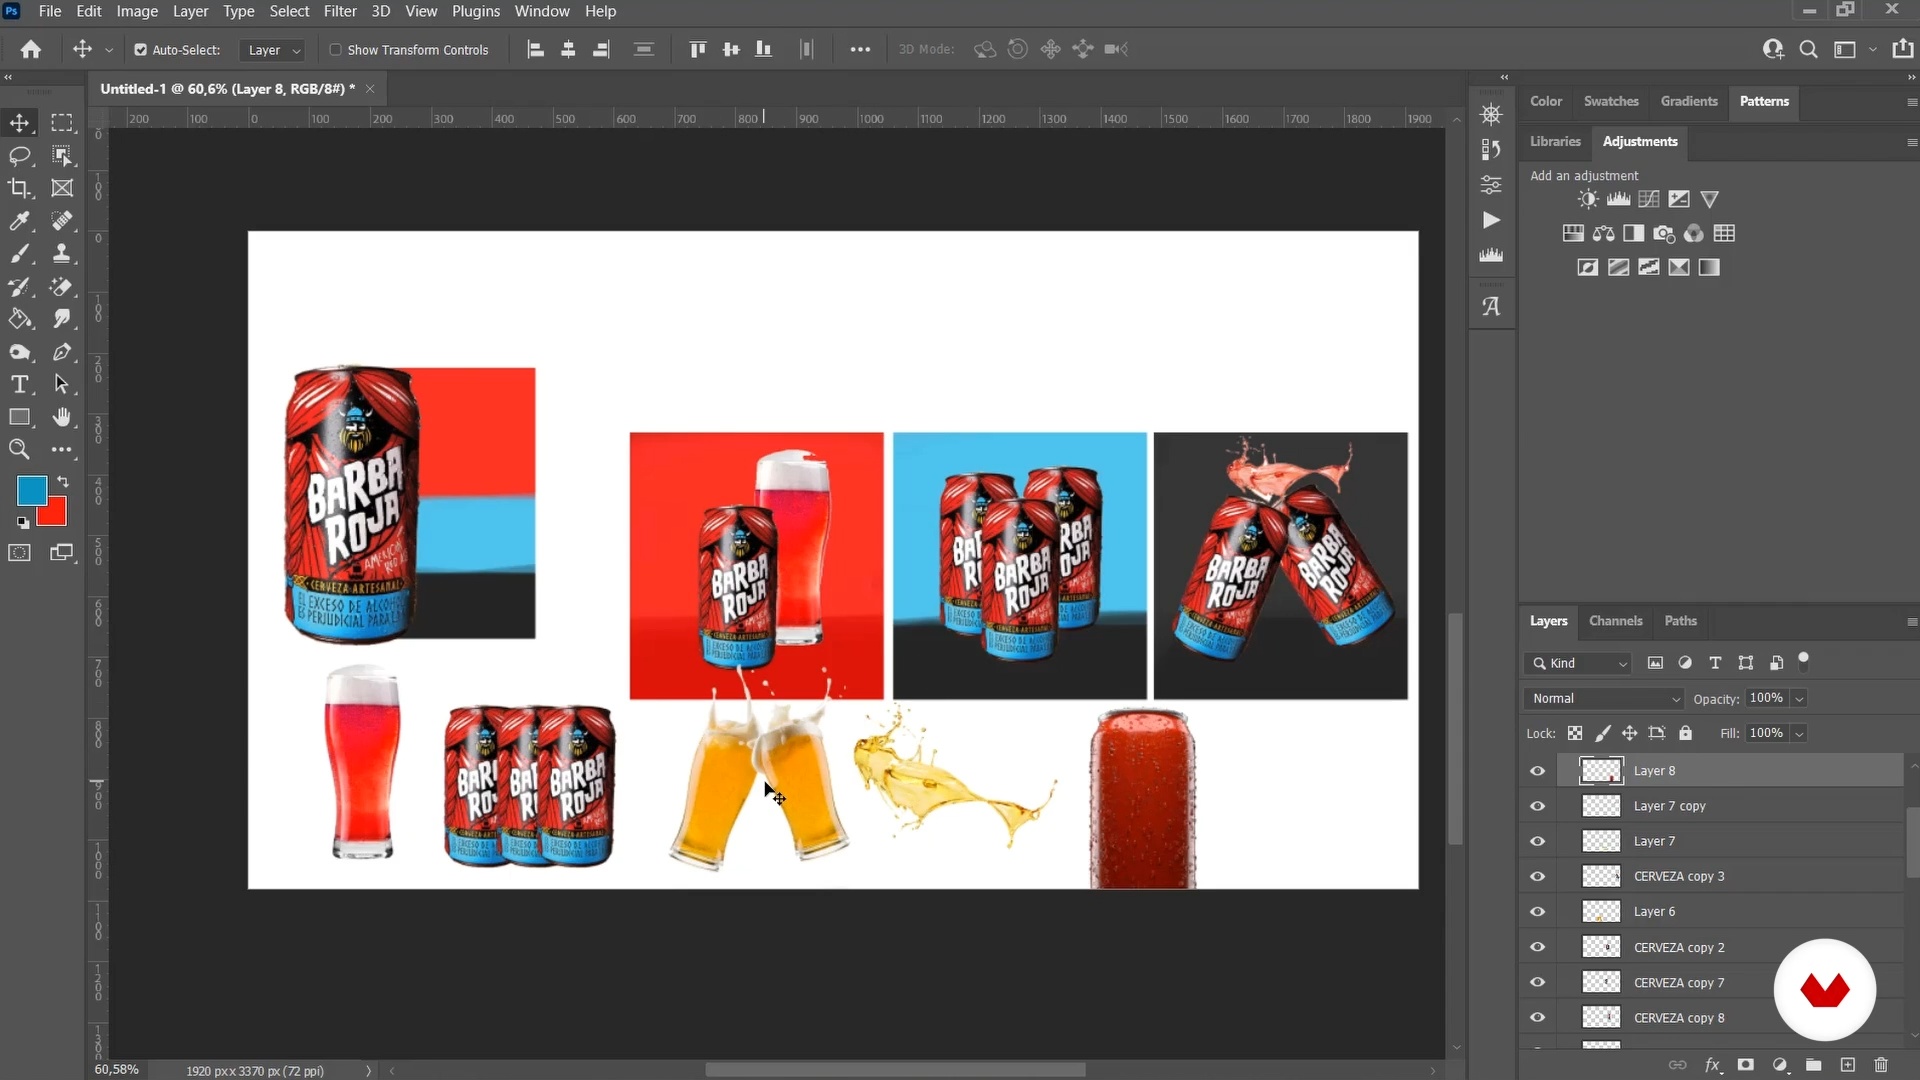
Task: Select the Horizontal Type tool
Action: [19, 385]
